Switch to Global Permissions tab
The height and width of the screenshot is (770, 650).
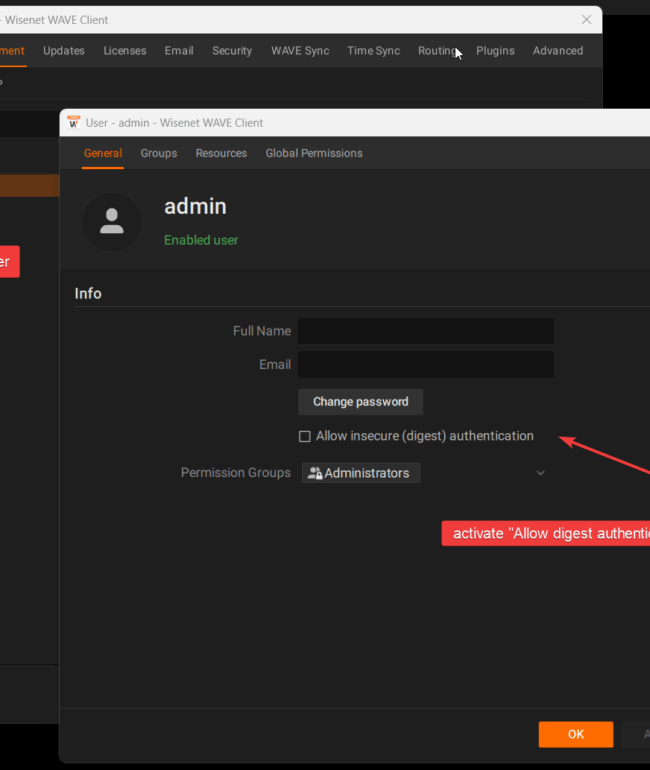tap(314, 153)
